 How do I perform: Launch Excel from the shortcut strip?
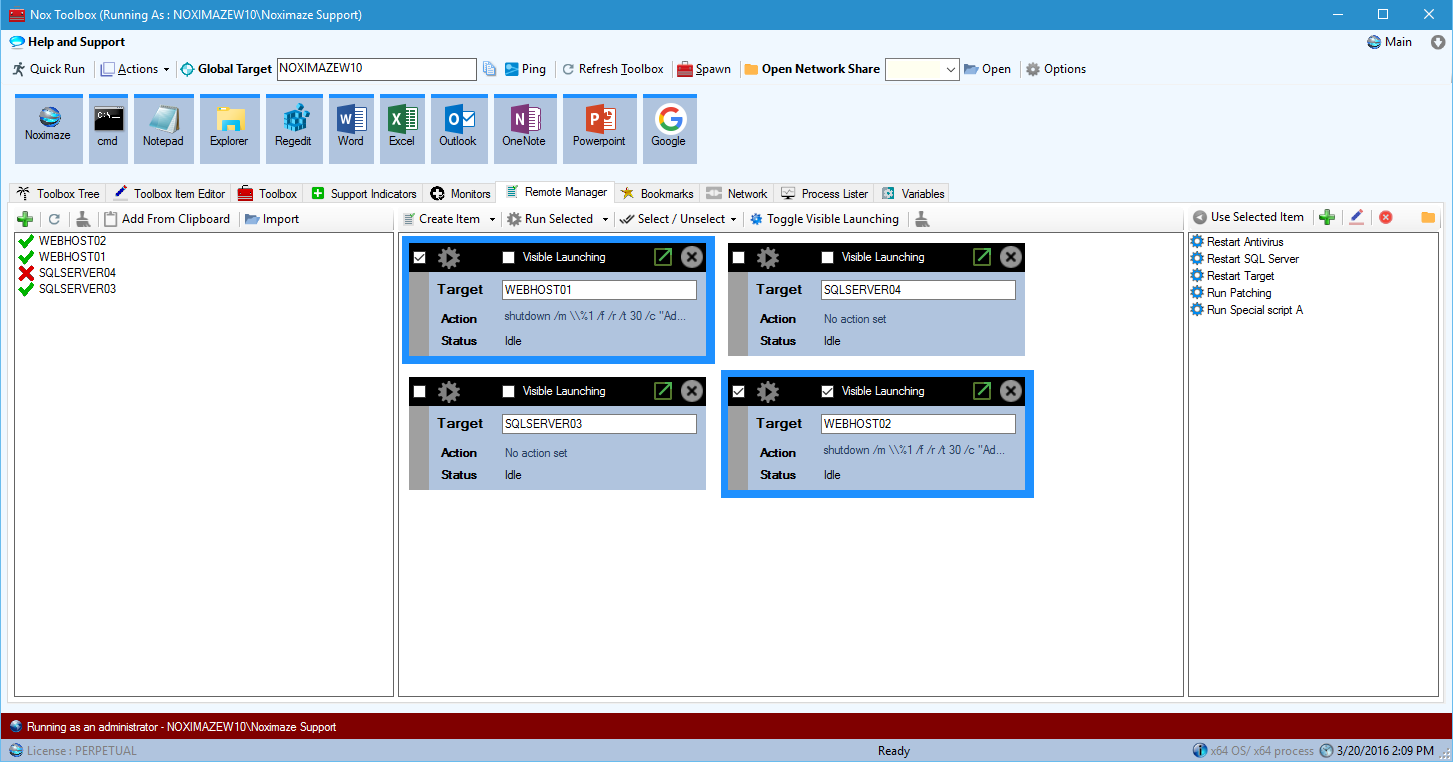click(x=401, y=128)
